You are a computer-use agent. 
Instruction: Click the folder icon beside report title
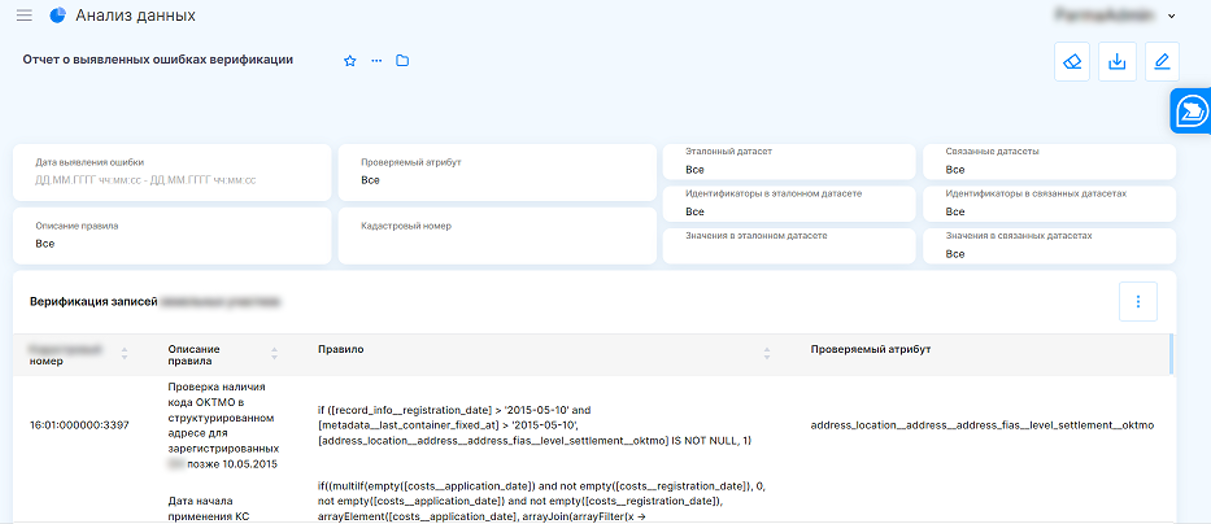click(402, 61)
